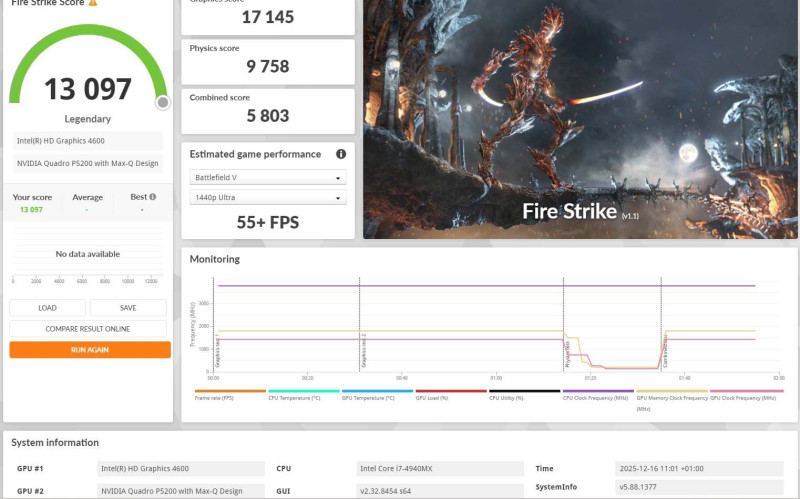Click NVIDIA Quadro P5200 label under the gauge

coord(88,163)
